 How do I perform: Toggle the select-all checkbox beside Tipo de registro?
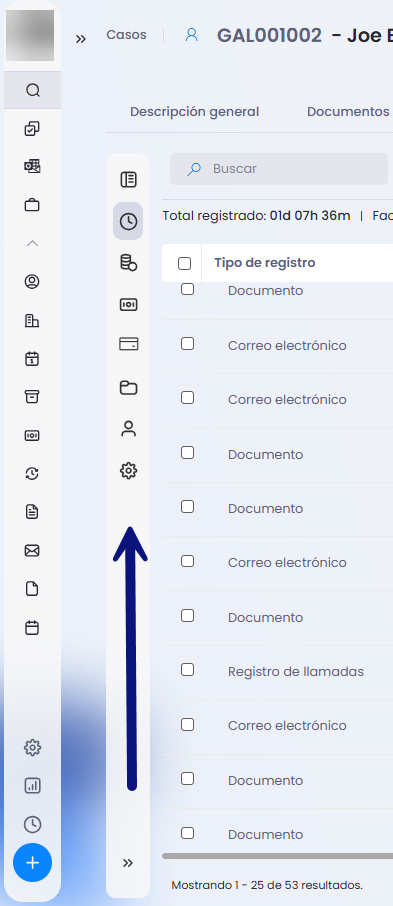184,263
